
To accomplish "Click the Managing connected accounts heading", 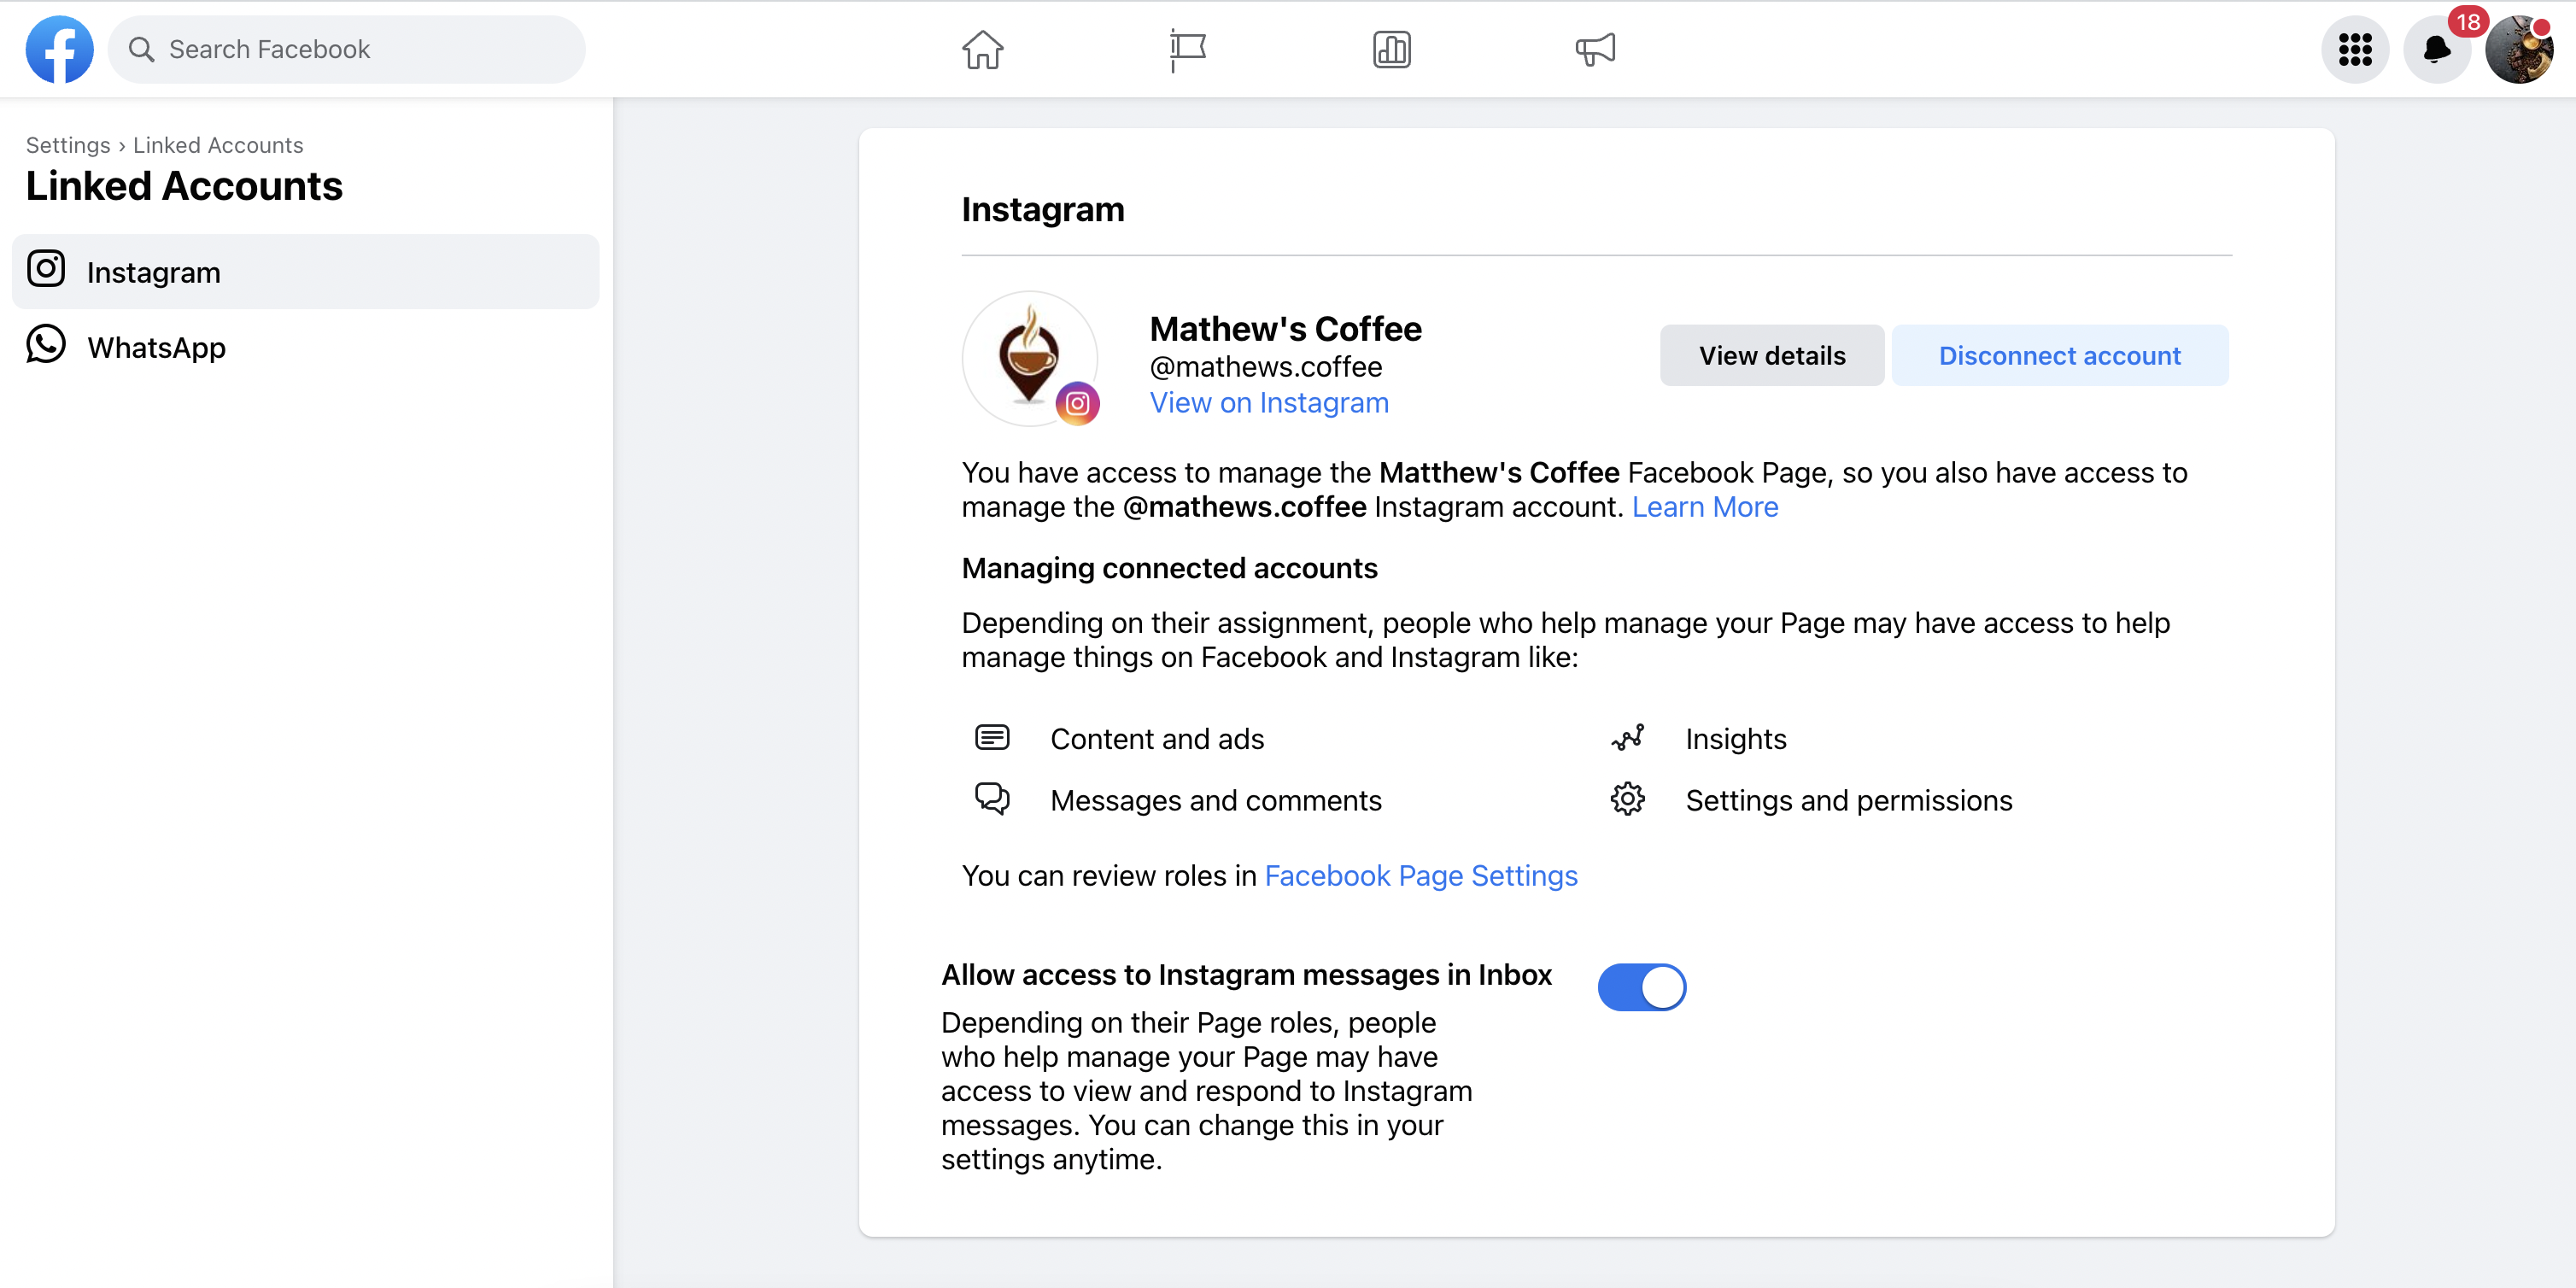I will (1169, 568).
